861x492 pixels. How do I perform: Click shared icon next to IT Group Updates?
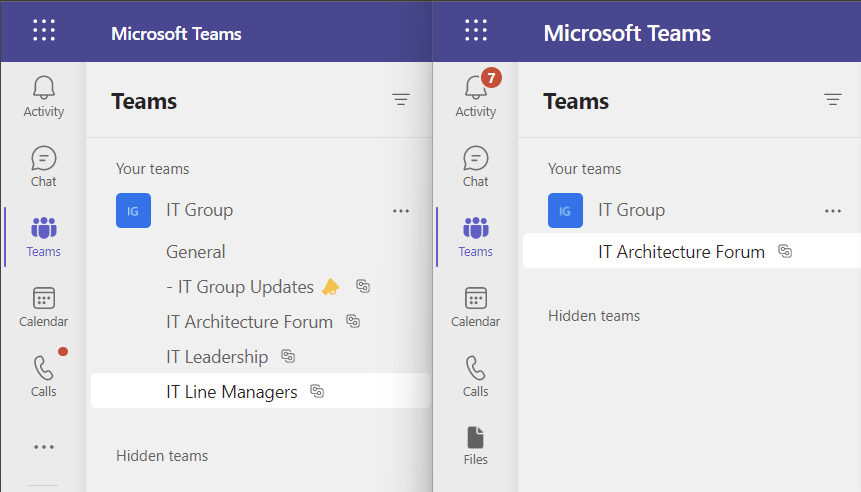pos(363,286)
